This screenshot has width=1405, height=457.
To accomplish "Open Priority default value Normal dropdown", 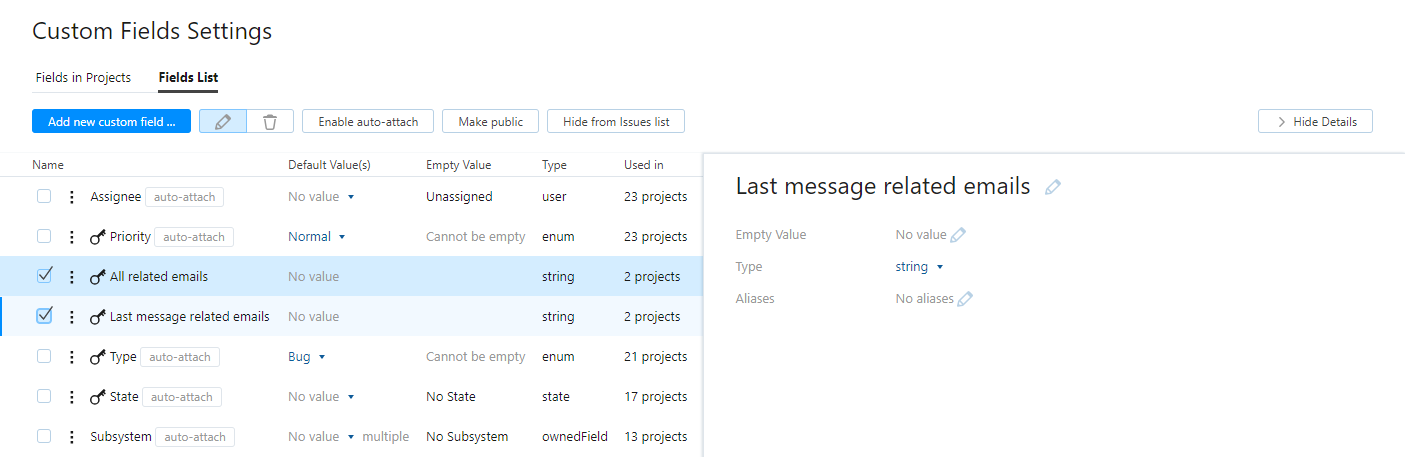I will [x=316, y=237].
